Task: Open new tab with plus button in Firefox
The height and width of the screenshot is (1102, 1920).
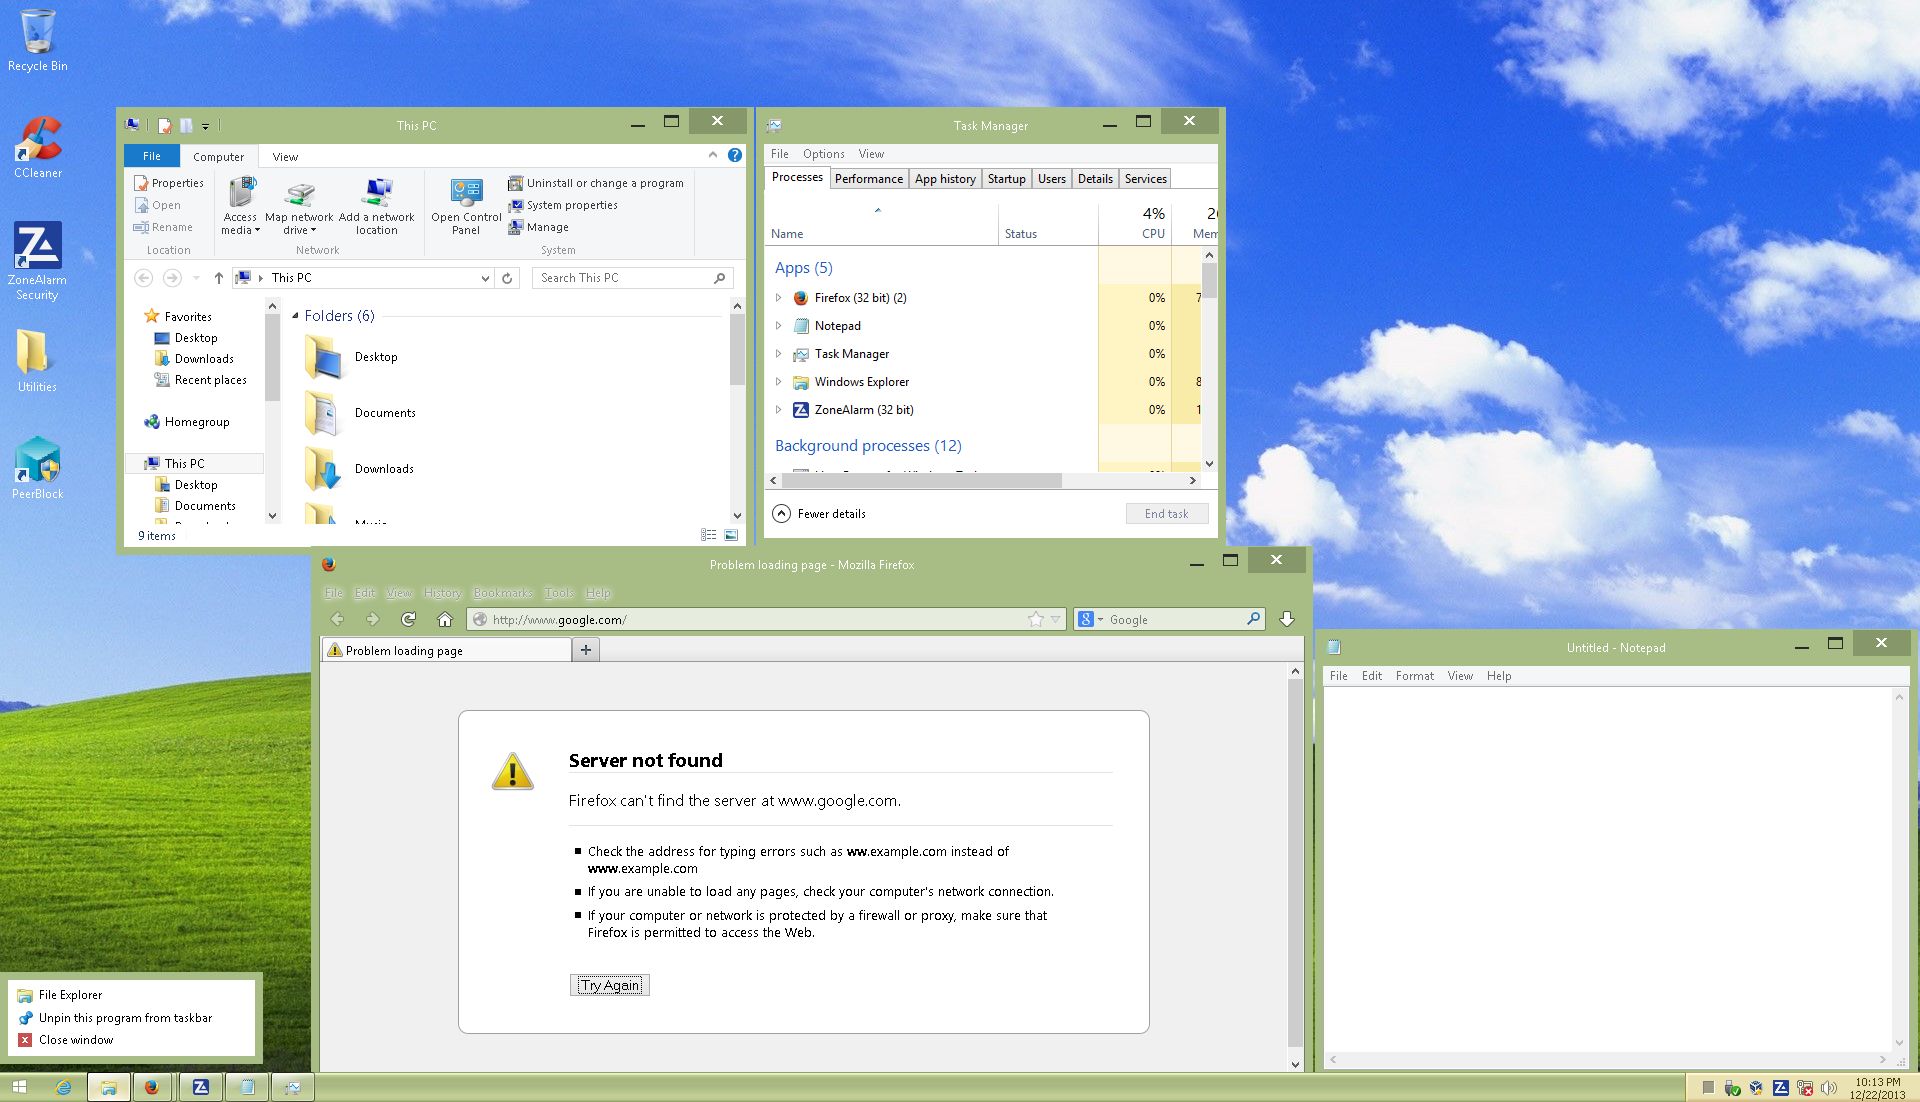Action: click(x=586, y=650)
